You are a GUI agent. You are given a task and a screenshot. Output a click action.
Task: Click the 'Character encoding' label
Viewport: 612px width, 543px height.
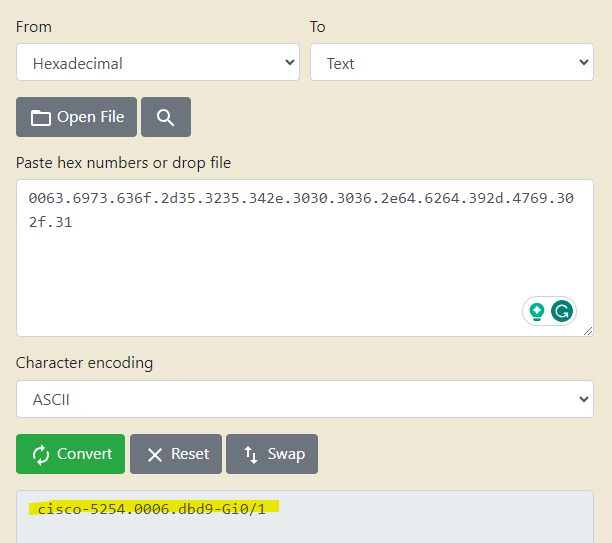click(84, 363)
